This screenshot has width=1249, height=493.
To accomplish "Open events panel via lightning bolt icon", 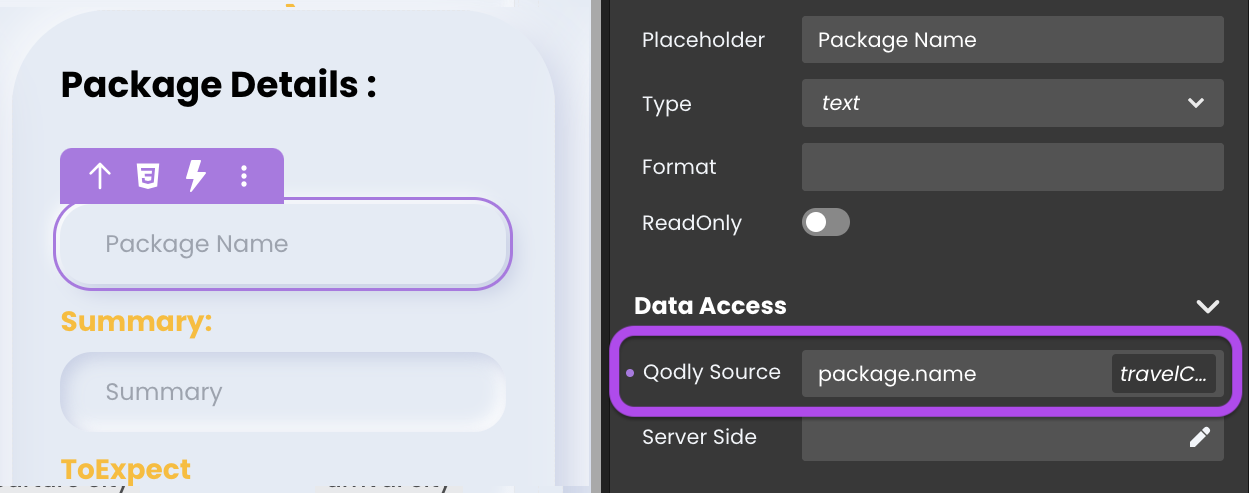I will pyautogui.click(x=197, y=177).
